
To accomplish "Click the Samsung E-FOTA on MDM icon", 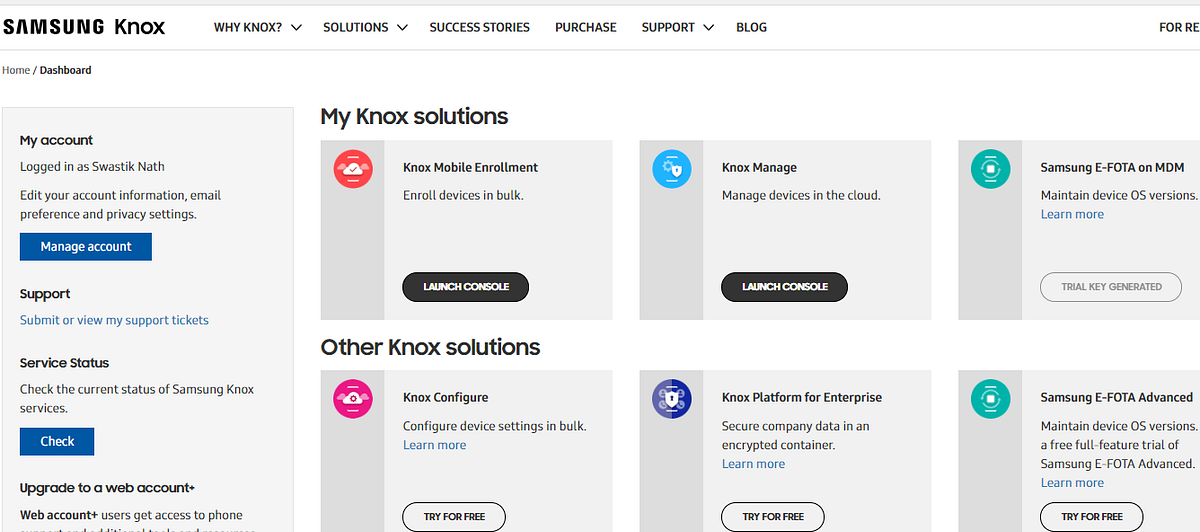I will click(x=990, y=169).
